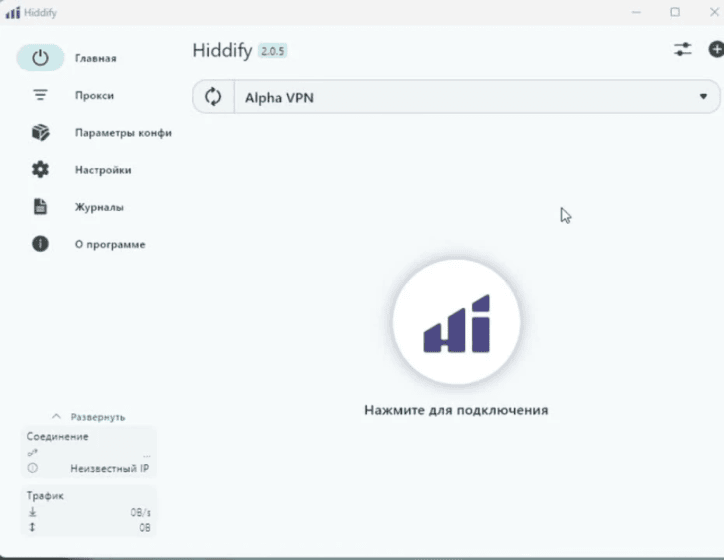The image size is (724, 560).
Task: Open quick settings sliders icon
Action: point(683,49)
